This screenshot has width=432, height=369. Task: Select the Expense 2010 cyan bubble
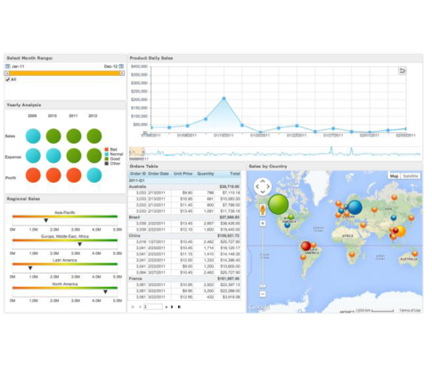point(53,156)
